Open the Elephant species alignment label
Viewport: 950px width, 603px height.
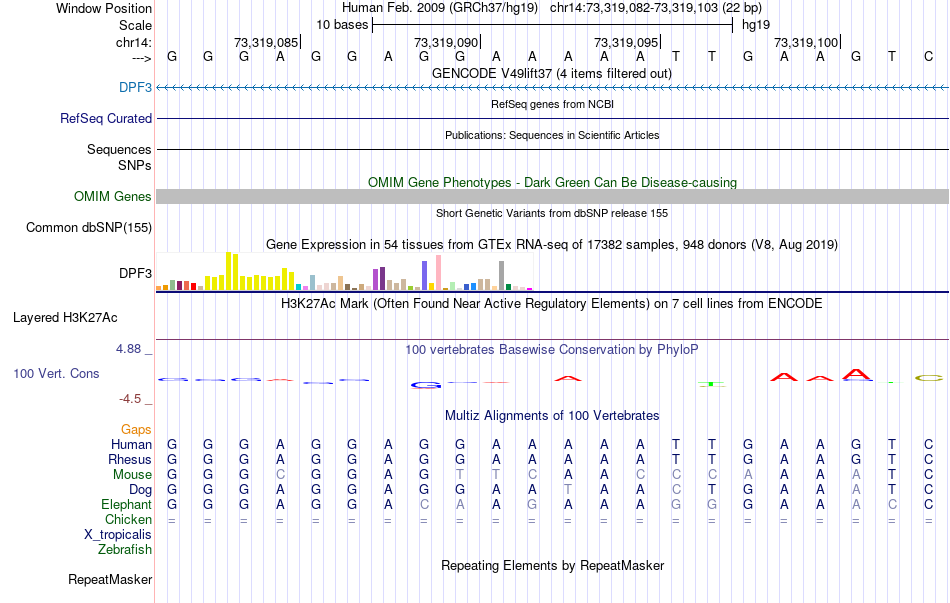[126, 505]
